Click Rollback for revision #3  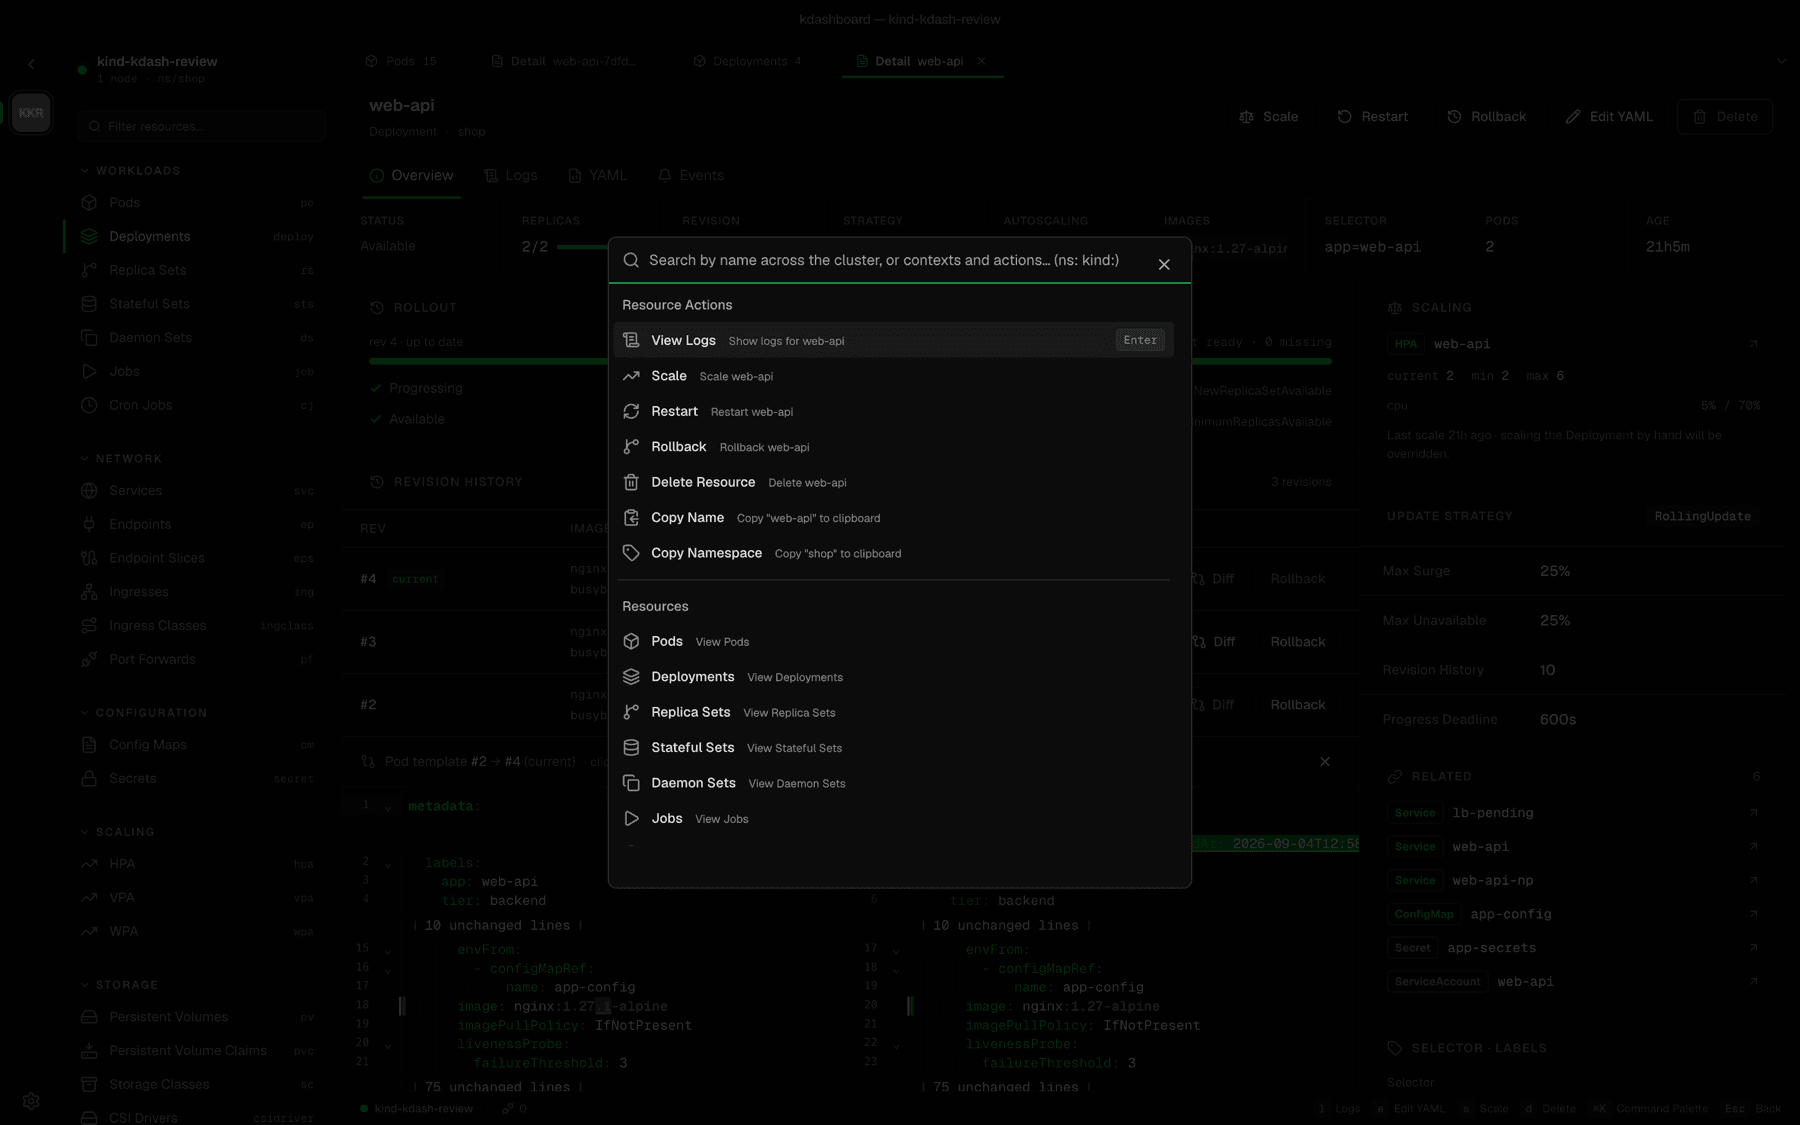click(1297, 641)
